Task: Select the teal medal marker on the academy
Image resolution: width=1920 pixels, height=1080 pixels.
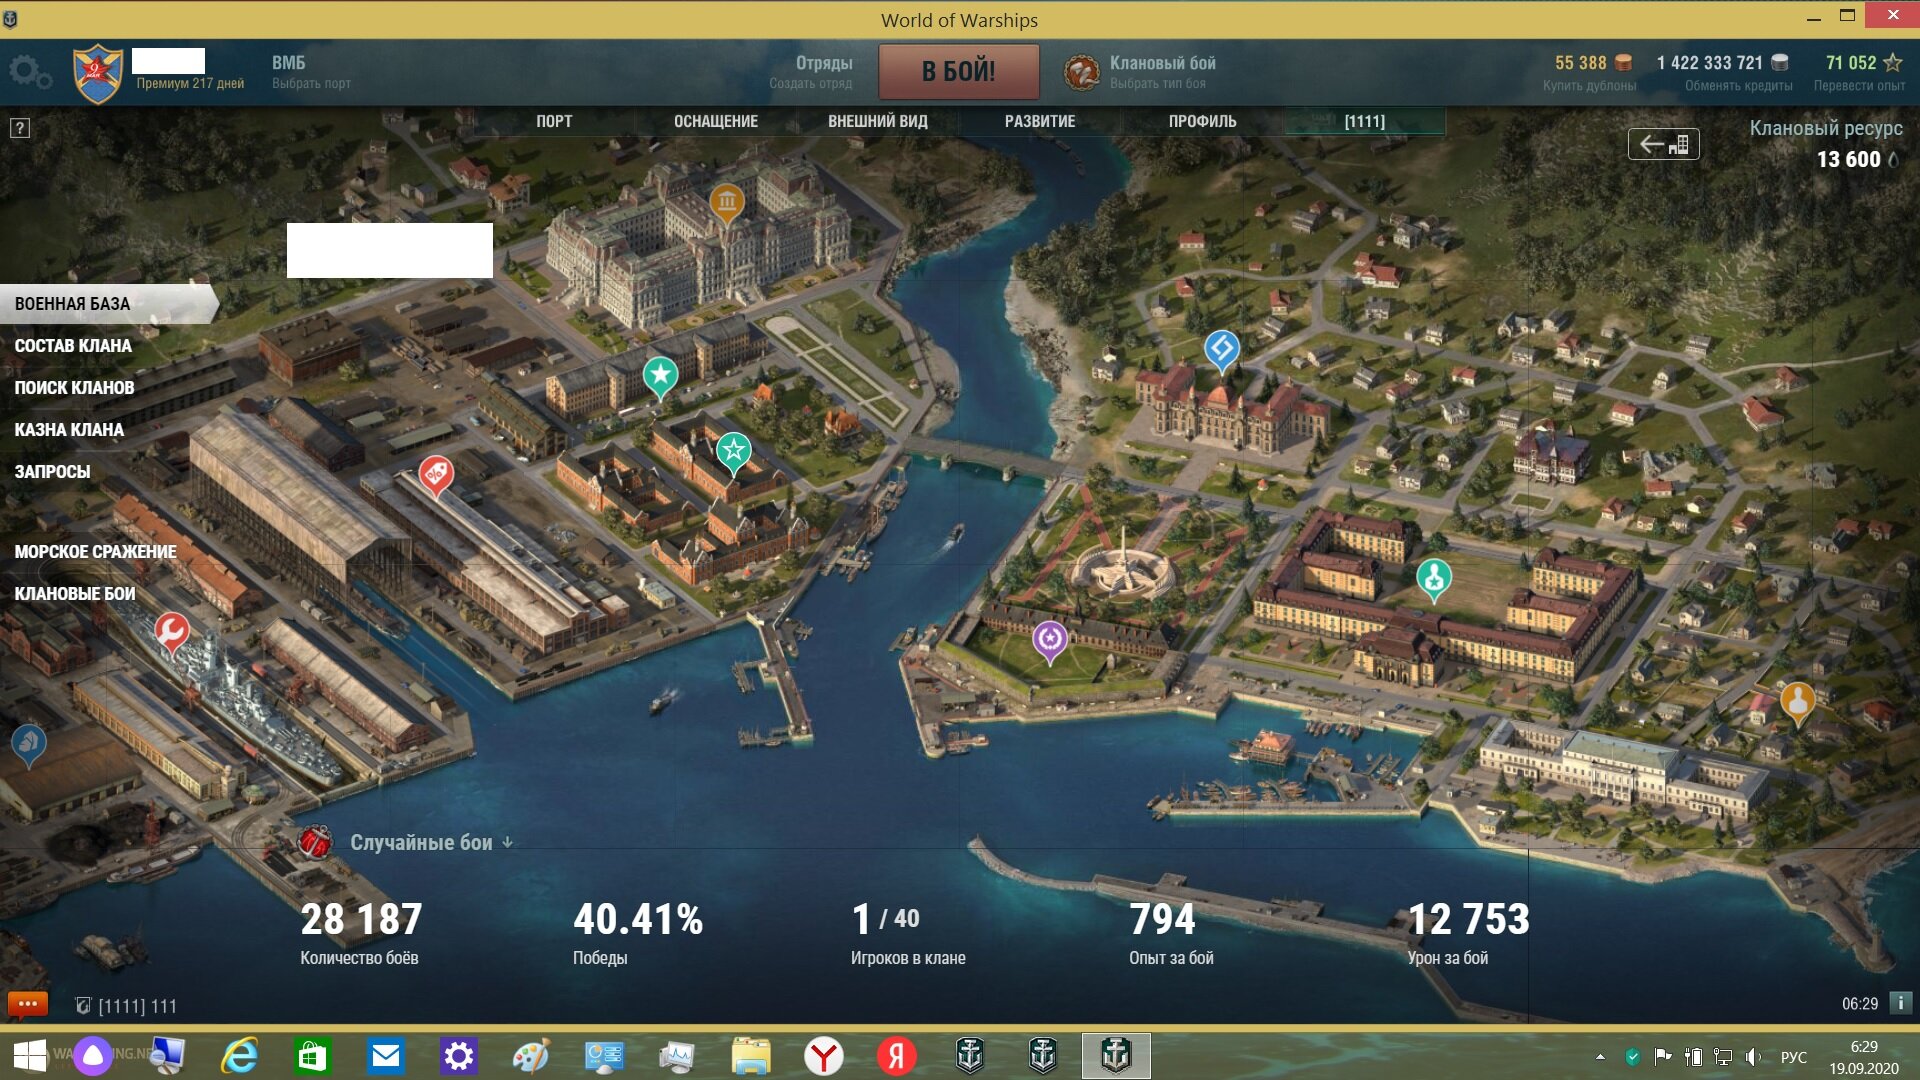Action: point(1434,580)
